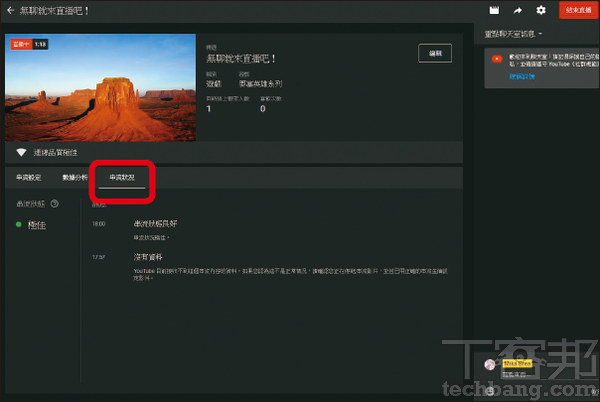
Task: Click the share arrow icon
Action: point(517,10)
